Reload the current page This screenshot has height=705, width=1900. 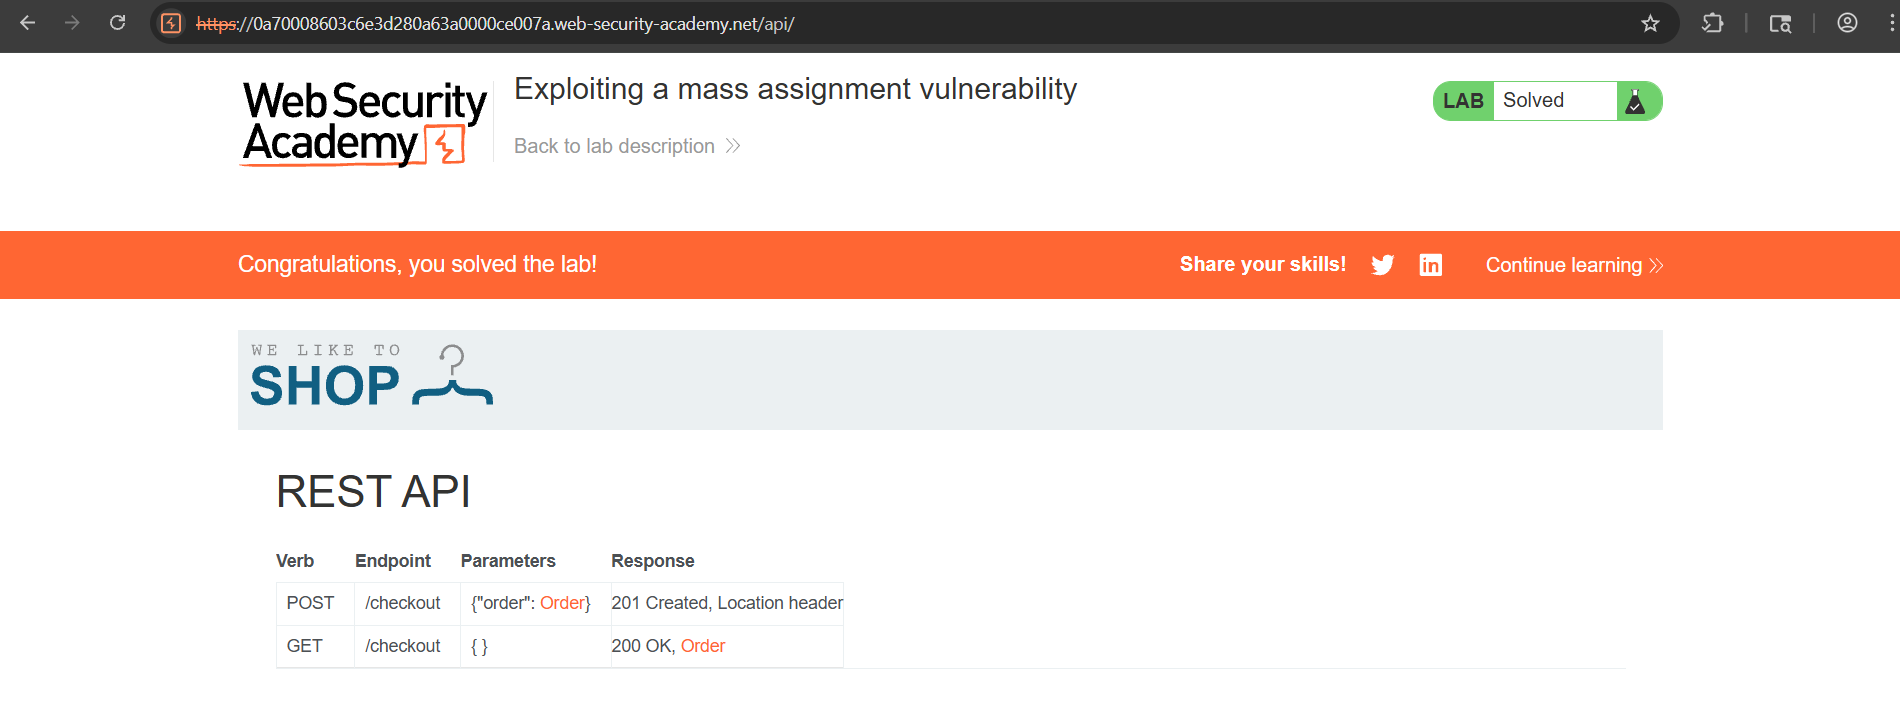click(117, 23)
